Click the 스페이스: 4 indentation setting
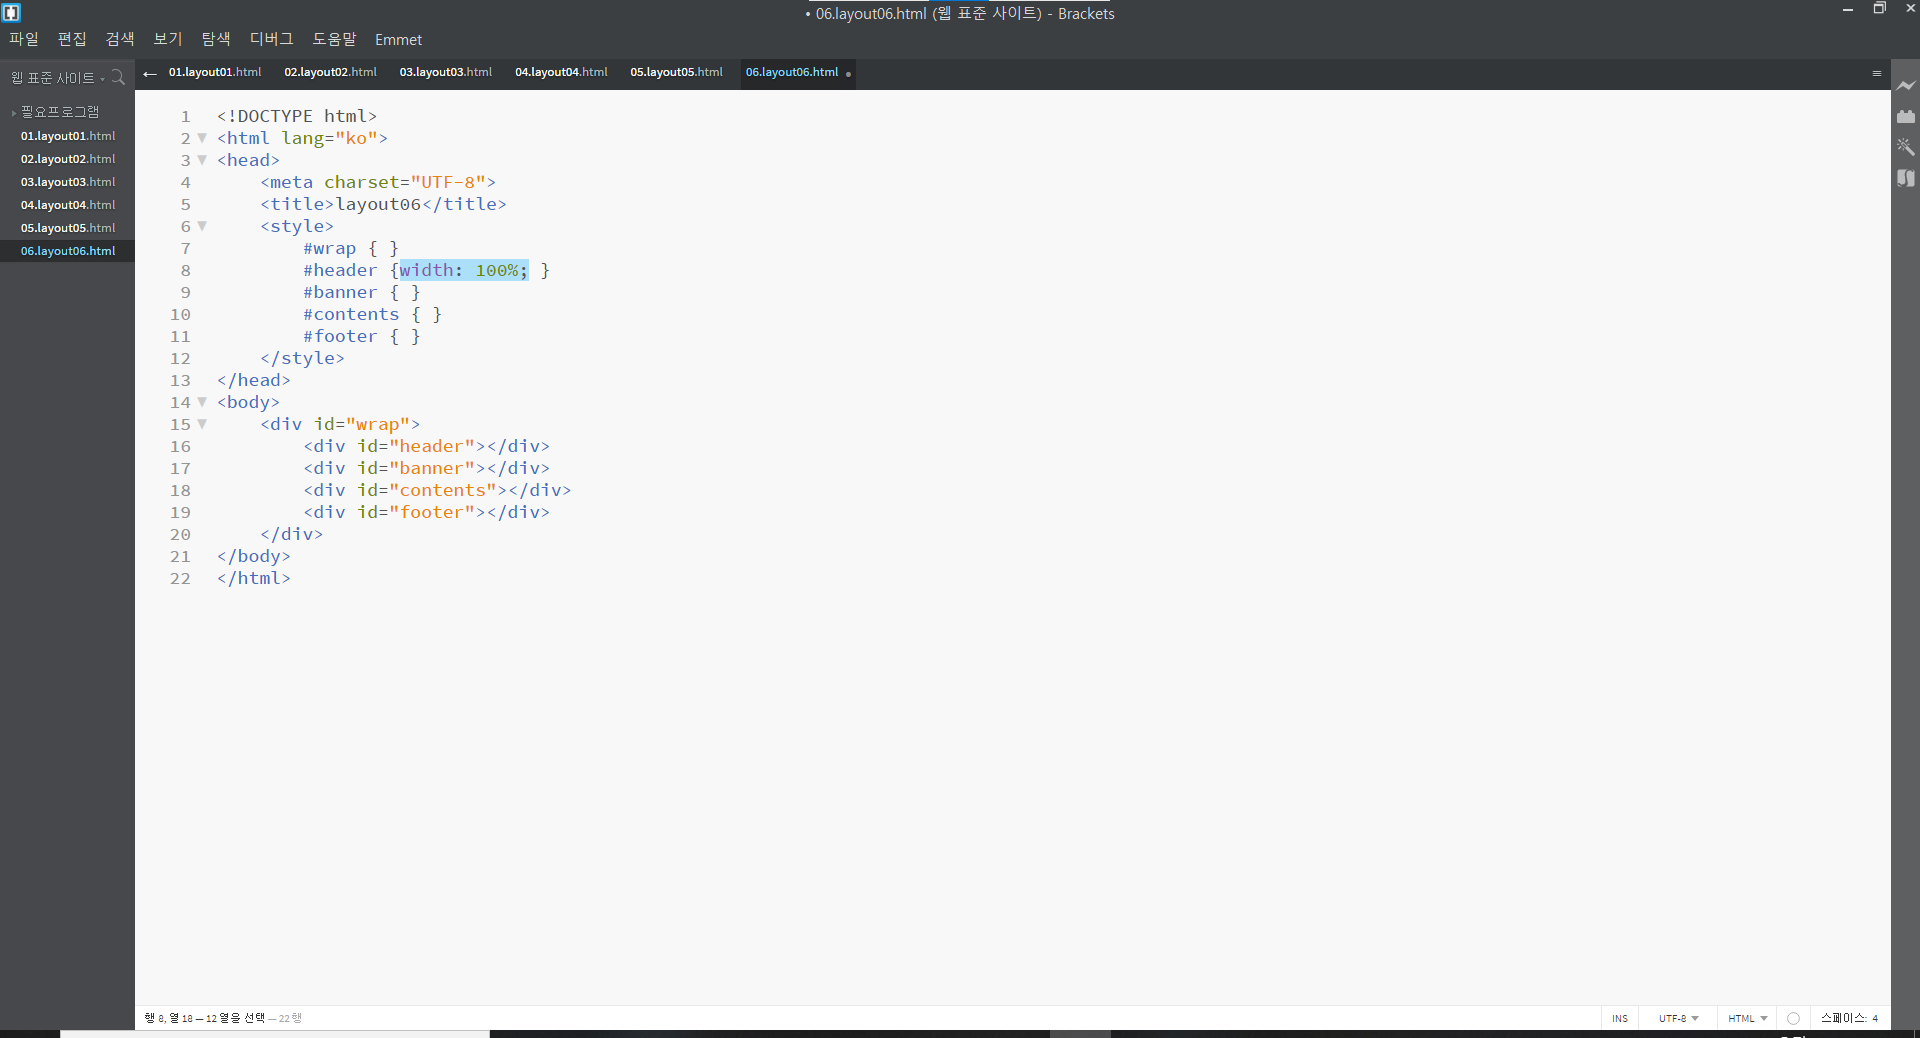1920x1038 pixels. pyautogui.click(x=1849, y=1018)
